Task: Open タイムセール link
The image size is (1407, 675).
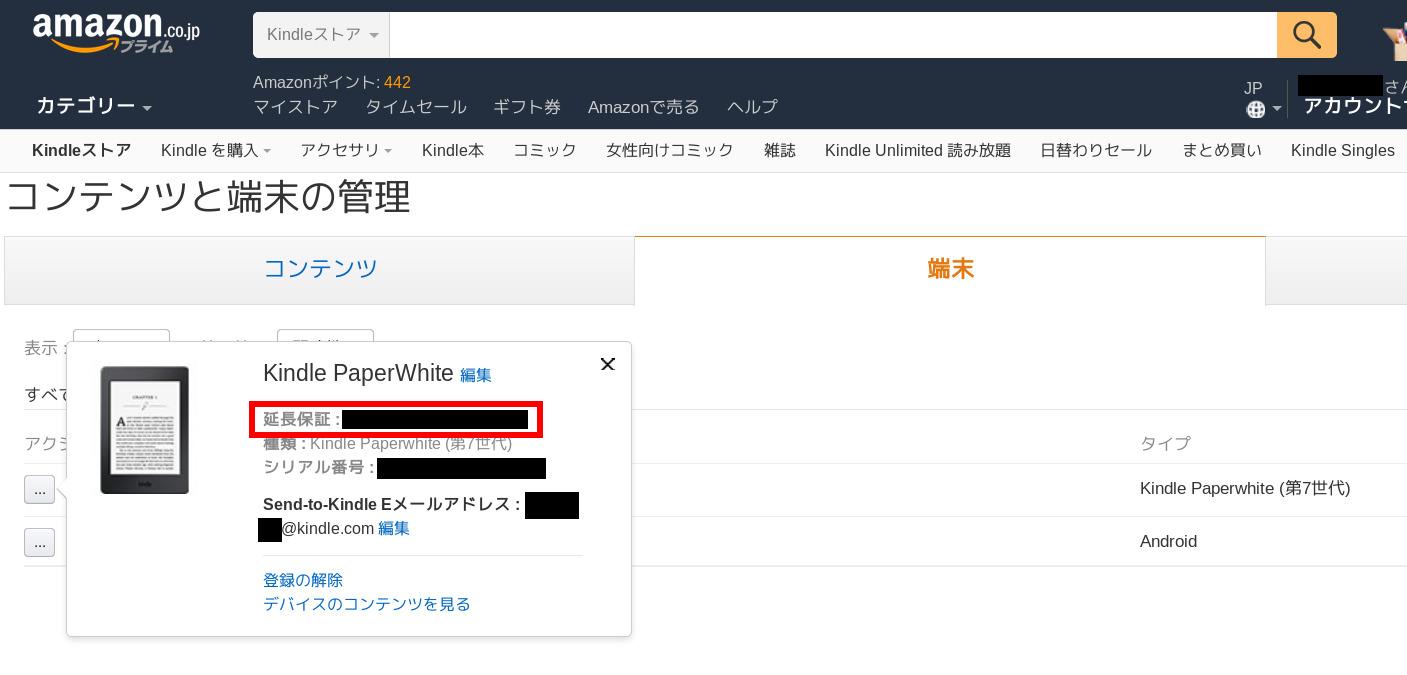Action: point(416,107)
